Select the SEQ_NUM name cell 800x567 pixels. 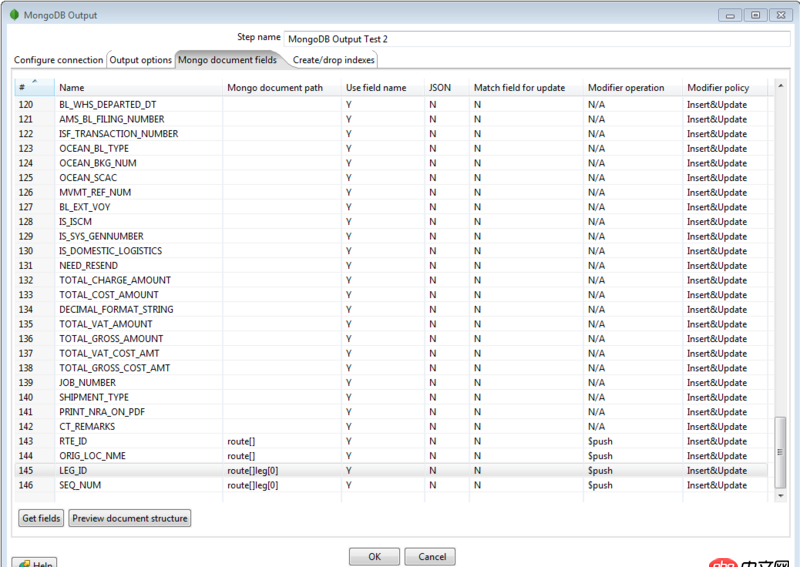(x=138, y=485)
